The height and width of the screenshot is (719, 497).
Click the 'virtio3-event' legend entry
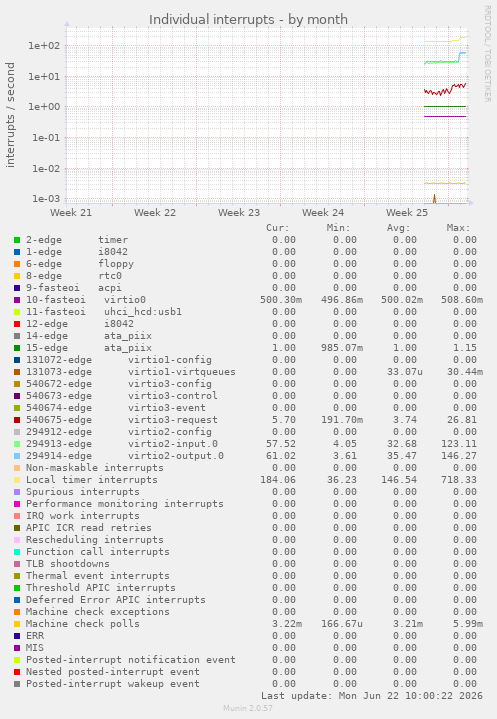[x=167, y=408]
